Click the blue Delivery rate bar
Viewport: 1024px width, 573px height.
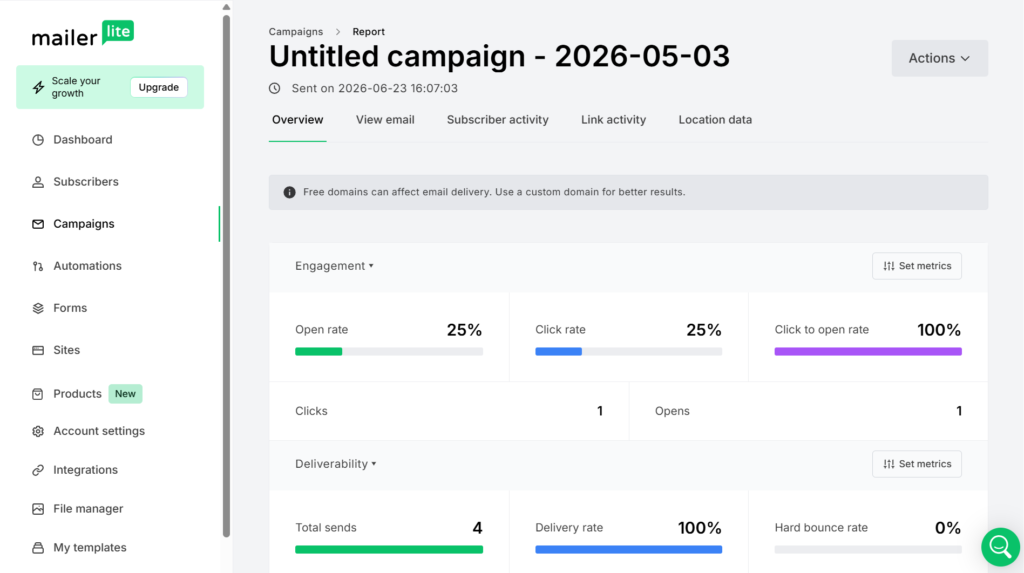[x=629, y=549]
